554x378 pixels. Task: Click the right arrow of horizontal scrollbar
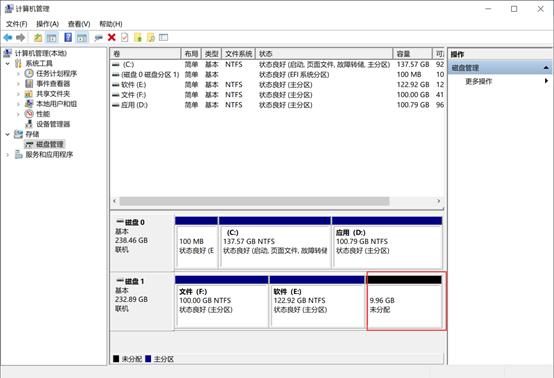click(x=439, y=201)
